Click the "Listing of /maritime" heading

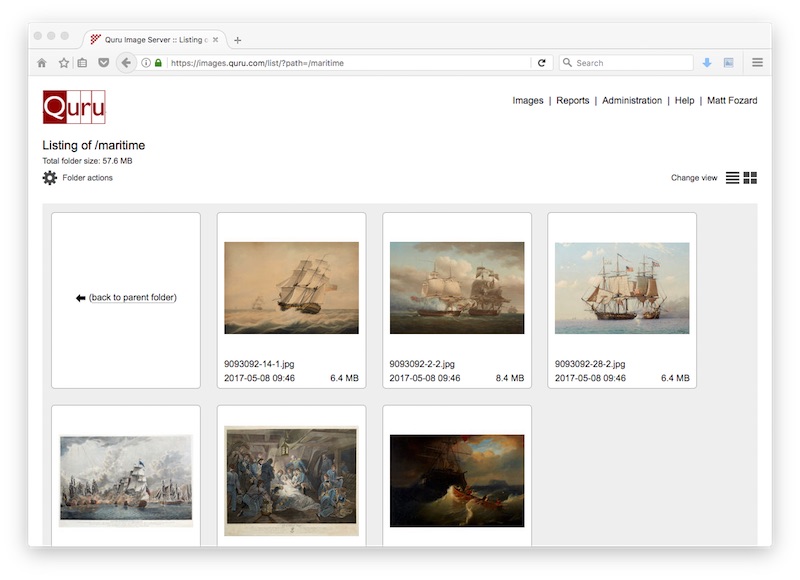pos(93,145)
